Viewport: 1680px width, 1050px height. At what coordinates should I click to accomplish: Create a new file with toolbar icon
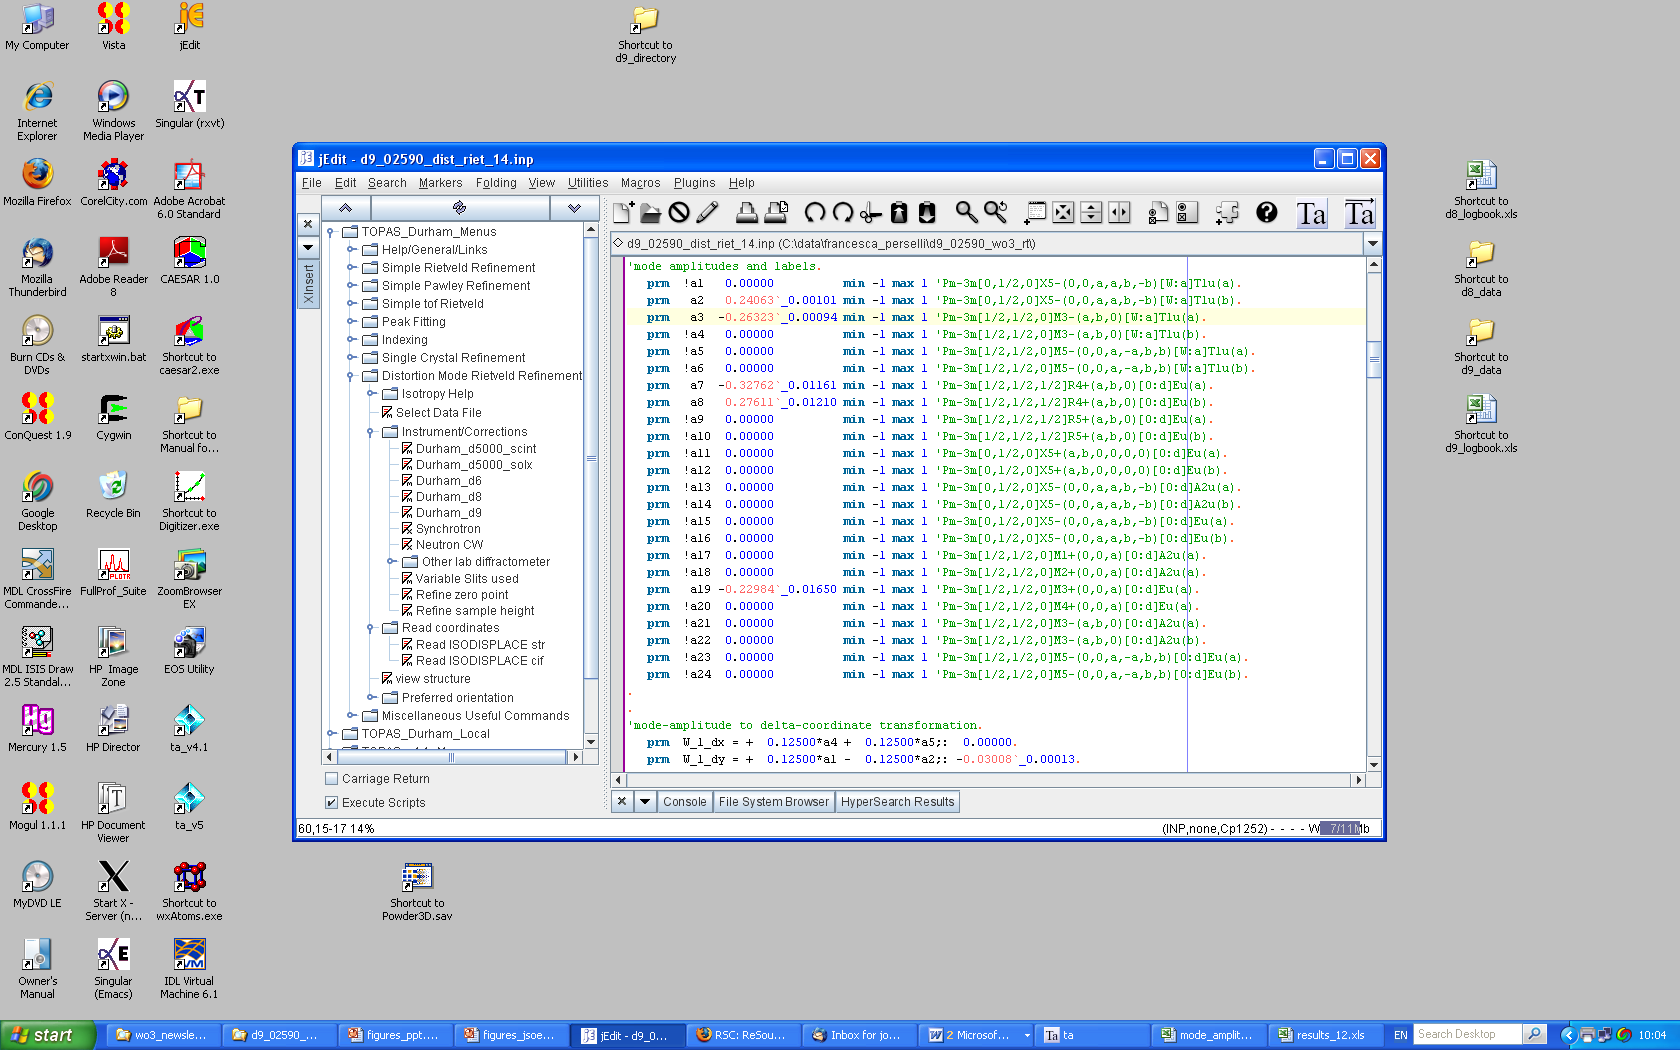click(x=623, y=212)
